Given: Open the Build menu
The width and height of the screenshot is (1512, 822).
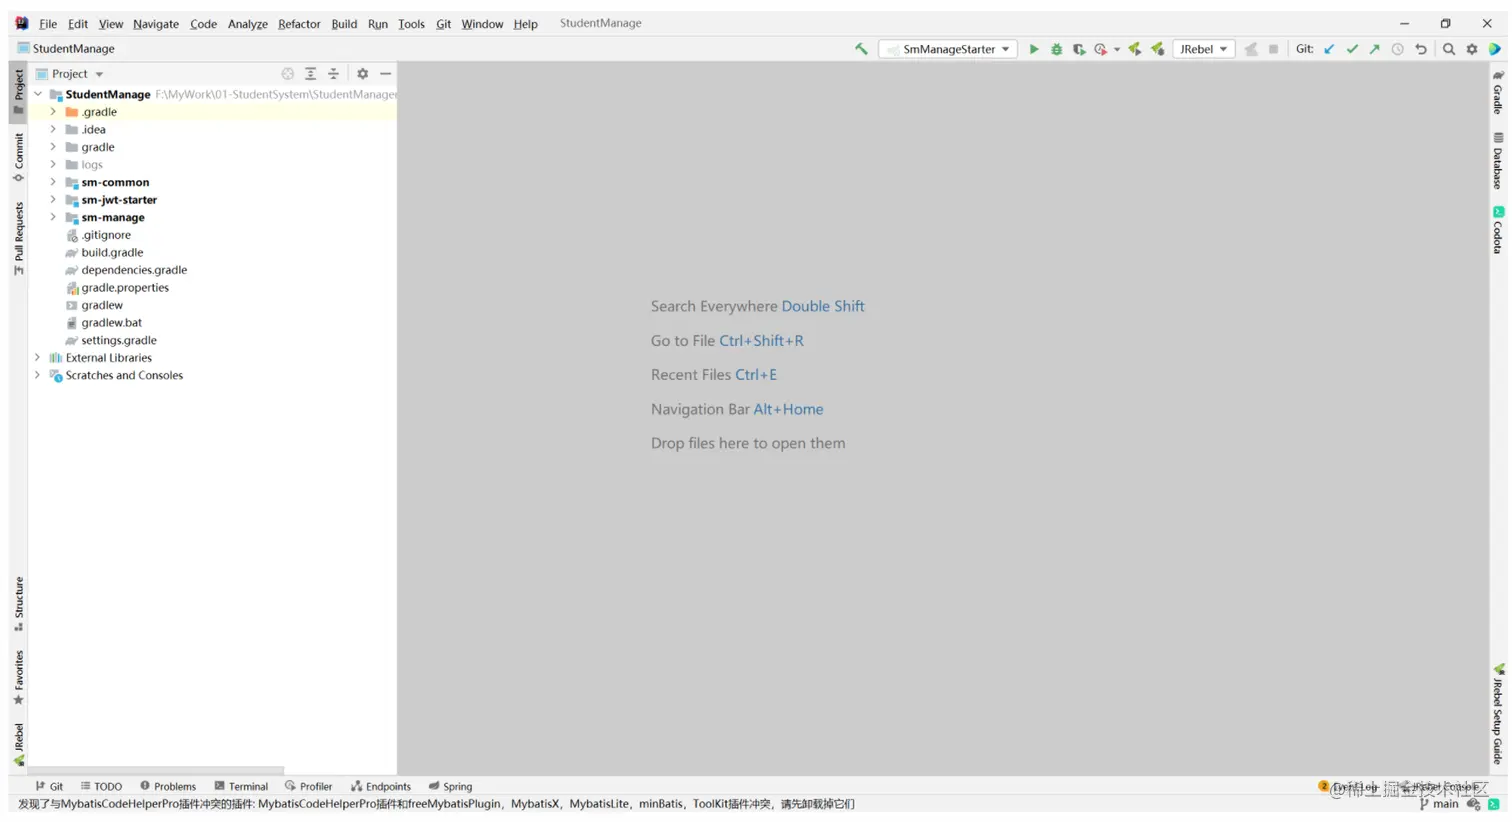Looking at the screenshot, I should [344, 24].
